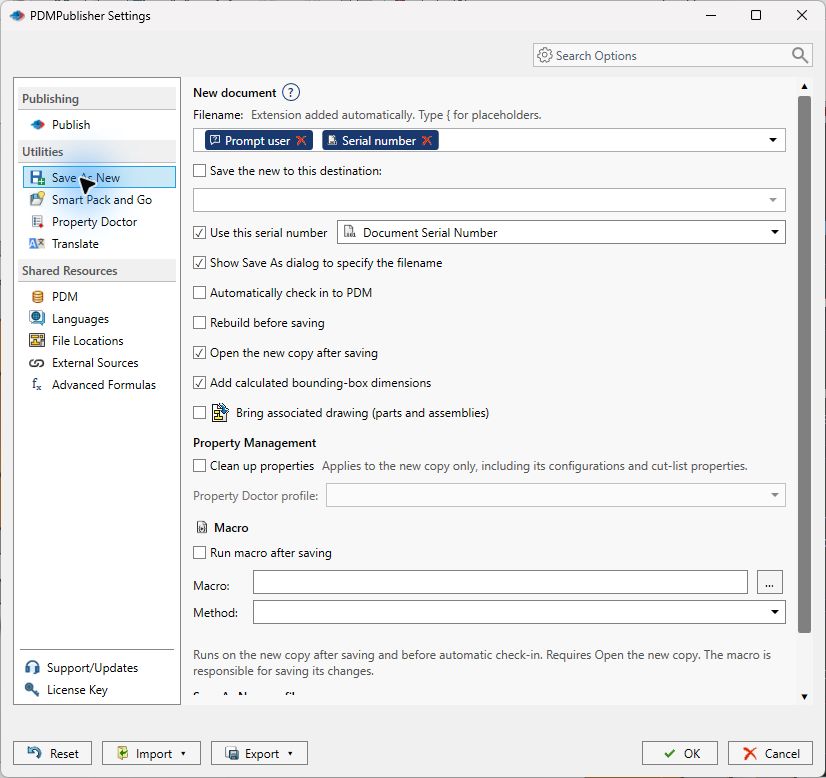
Task: Click the vertical scrollbar thumb
Action: pos(804,364)
